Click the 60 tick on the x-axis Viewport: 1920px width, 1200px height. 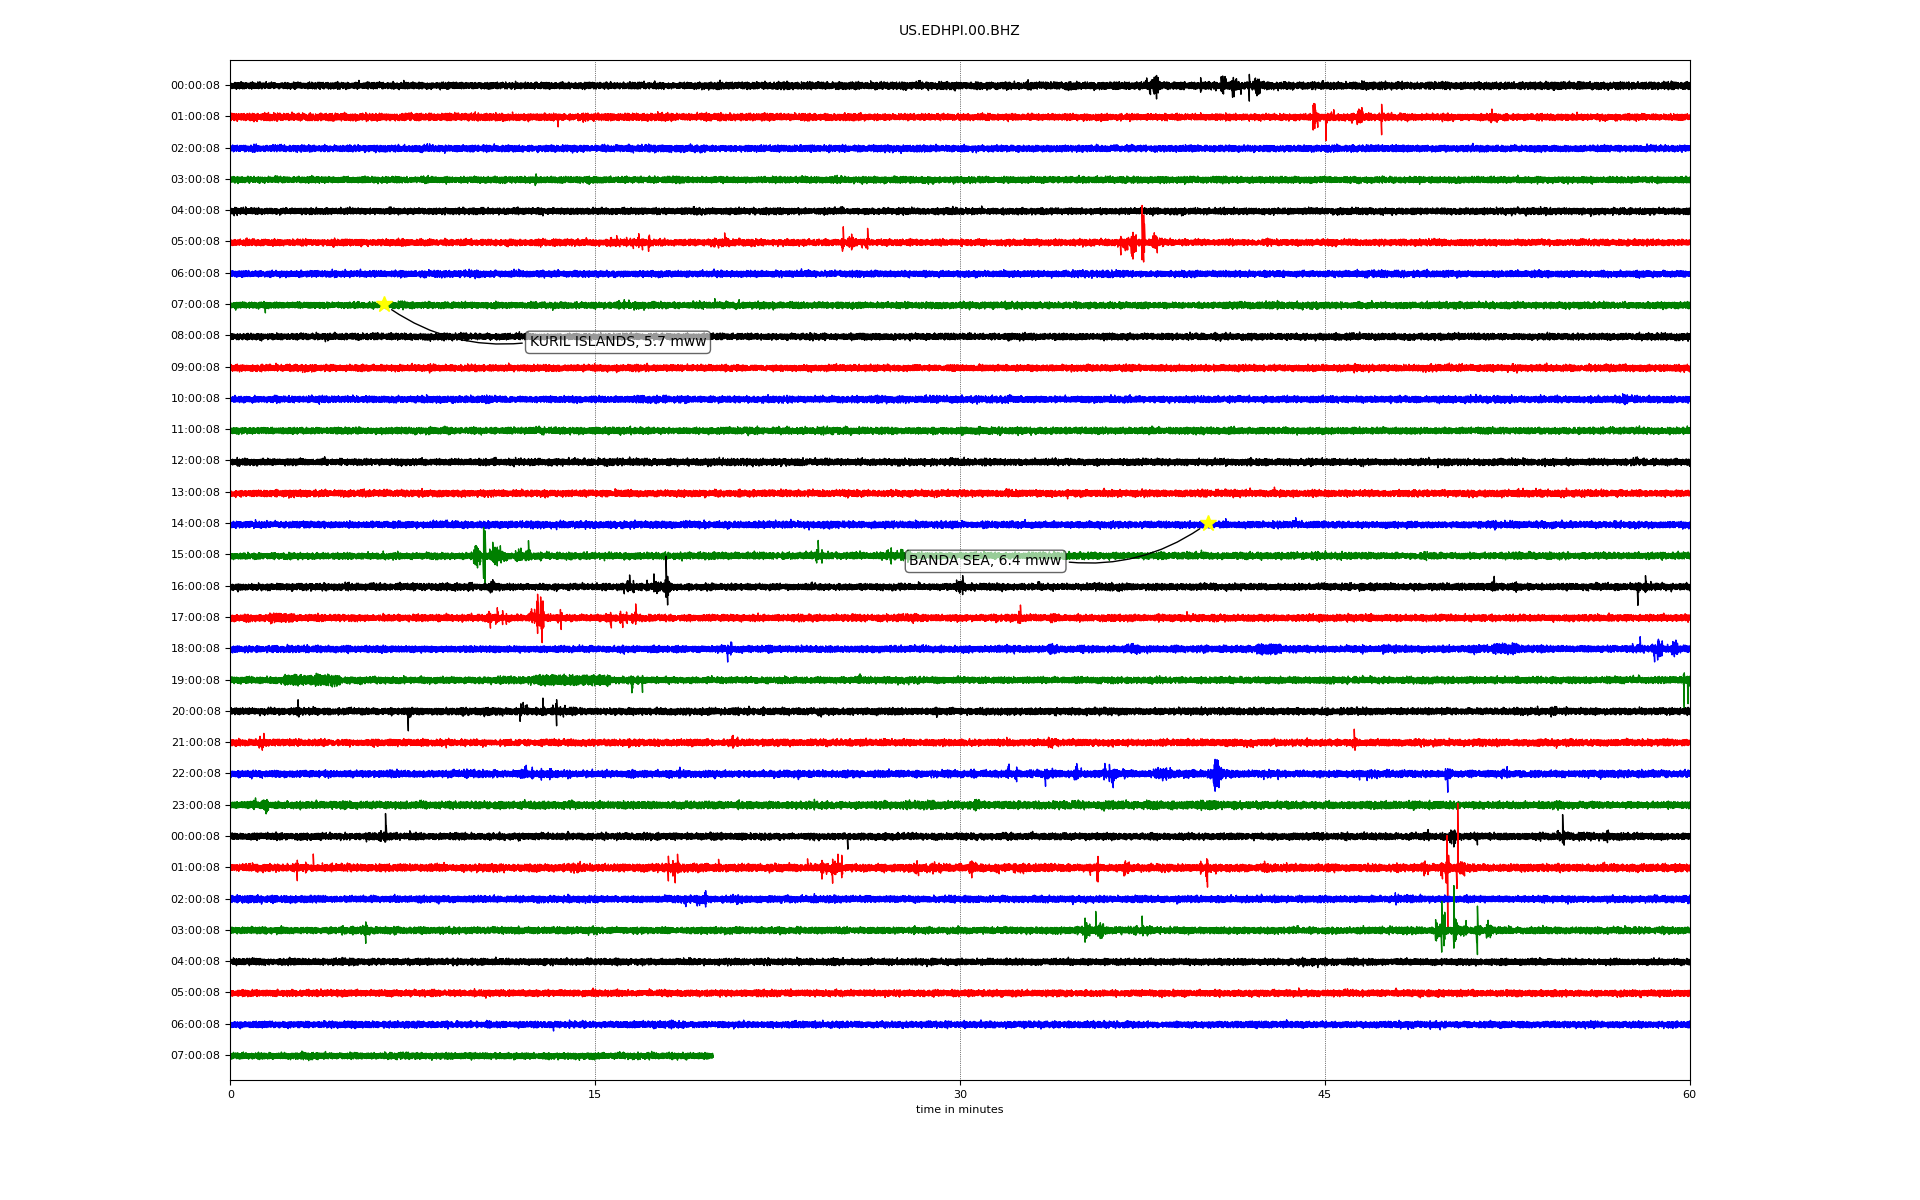point(1688,1094)
